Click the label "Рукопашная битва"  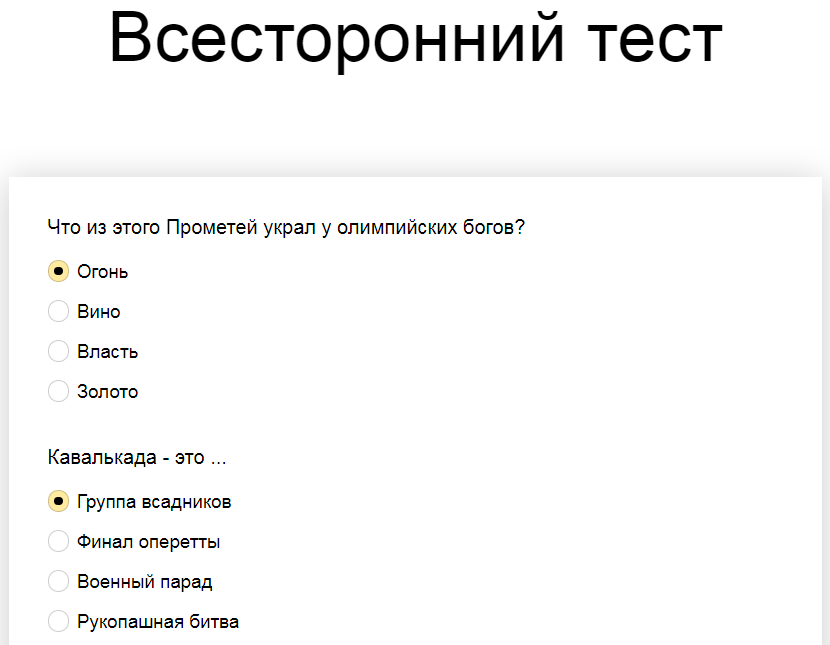157,620
